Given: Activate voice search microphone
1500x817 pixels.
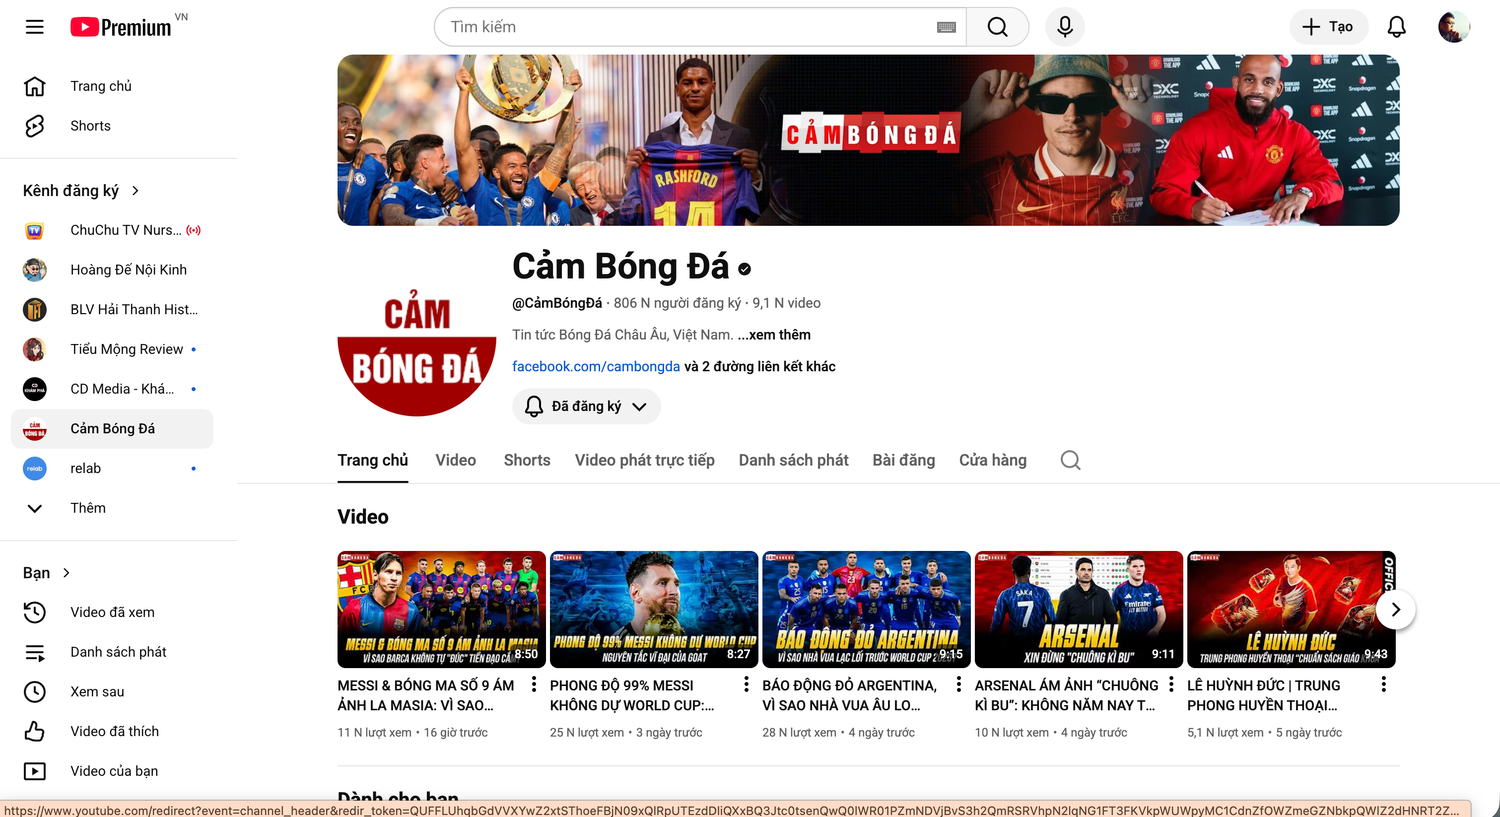Looking at the screenshot, I should pyautogui.click(x=1065, y=27).
